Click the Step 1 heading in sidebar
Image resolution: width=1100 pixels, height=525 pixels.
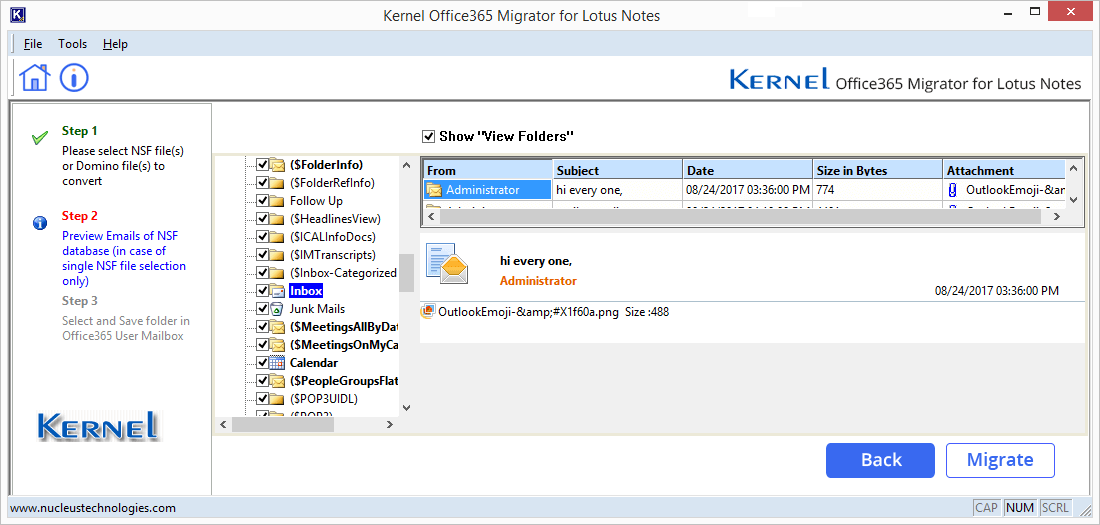tap(80, 131)
